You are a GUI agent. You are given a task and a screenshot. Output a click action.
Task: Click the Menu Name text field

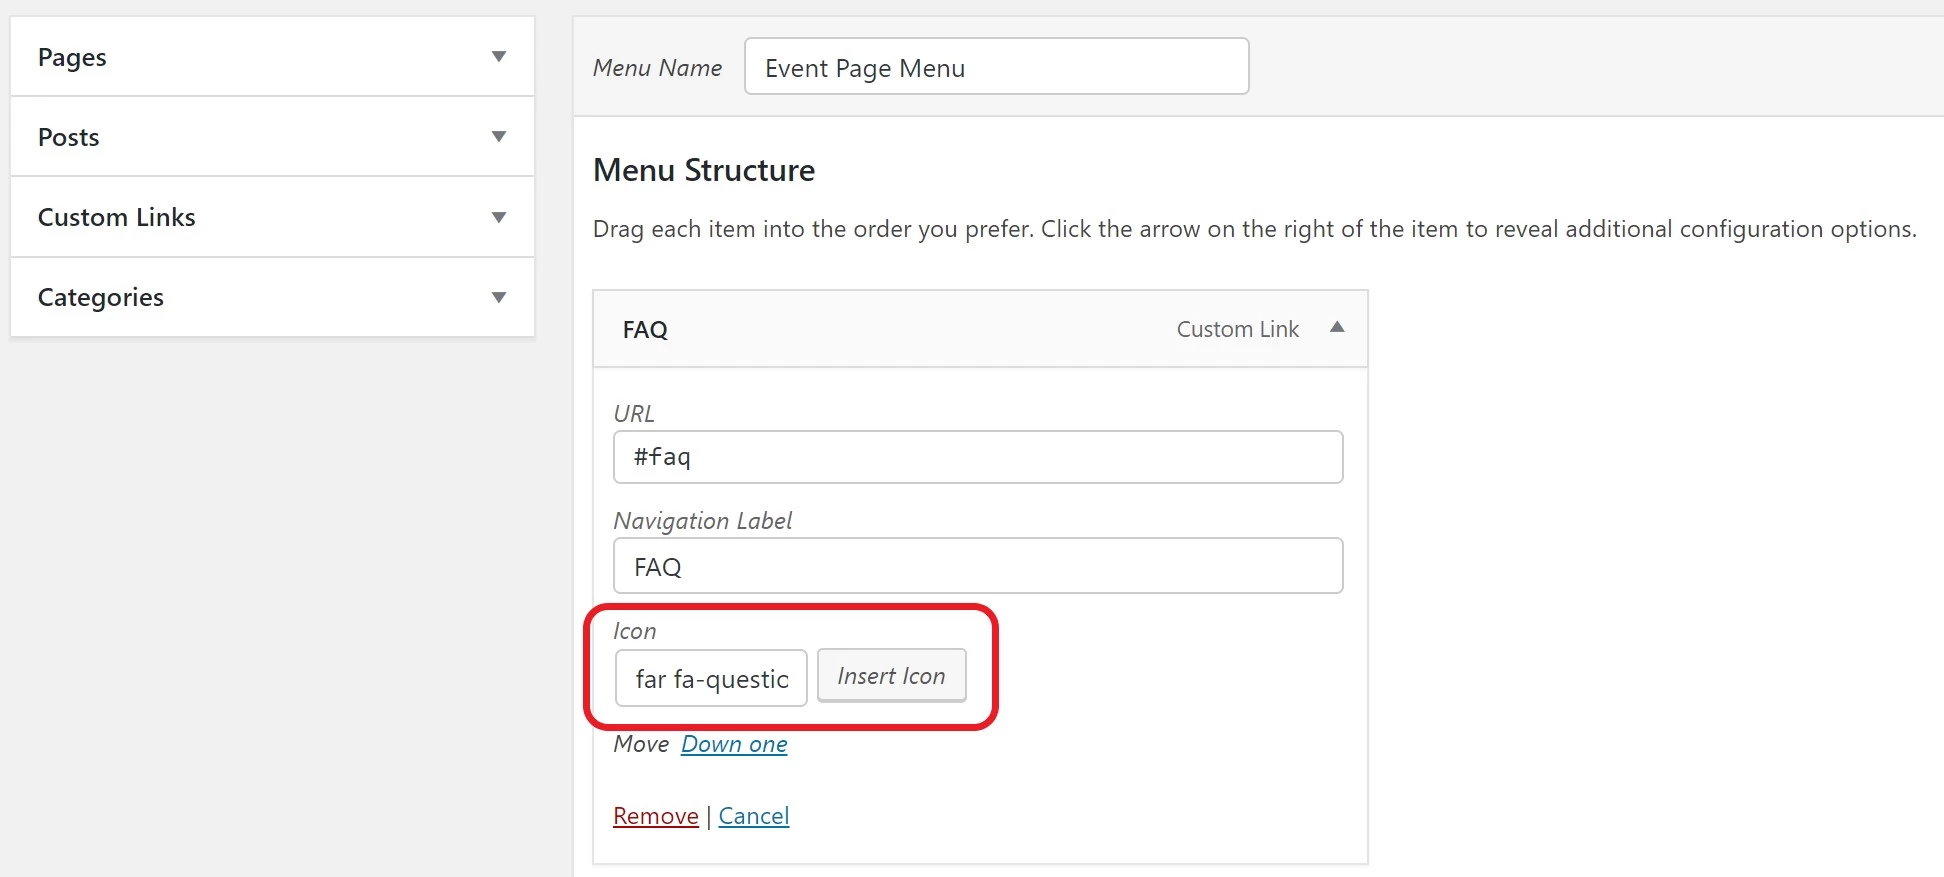pyautogui.click(x=996, y=67)
